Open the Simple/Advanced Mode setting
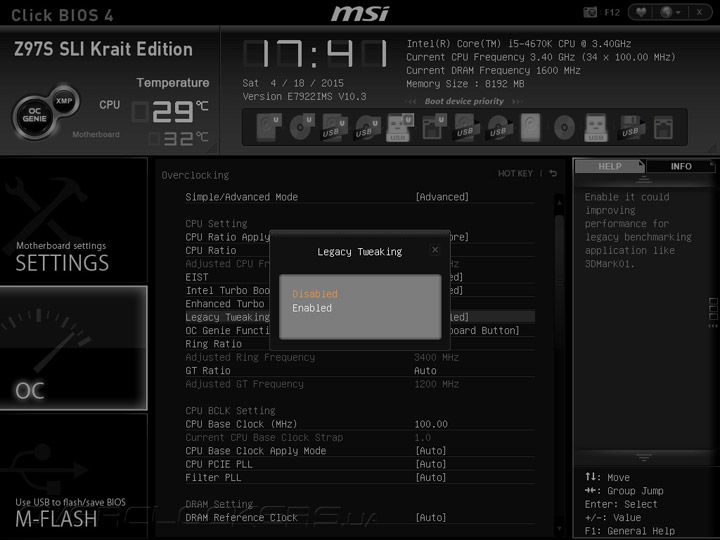This screenshot has height=540, width=720. pyautogui.click(x=360, y=197)
